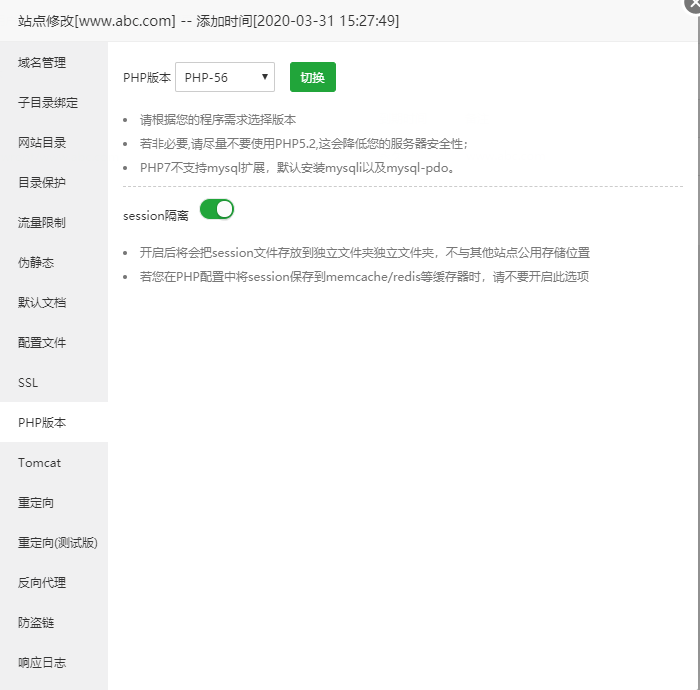The image size is (700, 690).
Task: Switch to 网站目录 section
Action: [54, 143]
